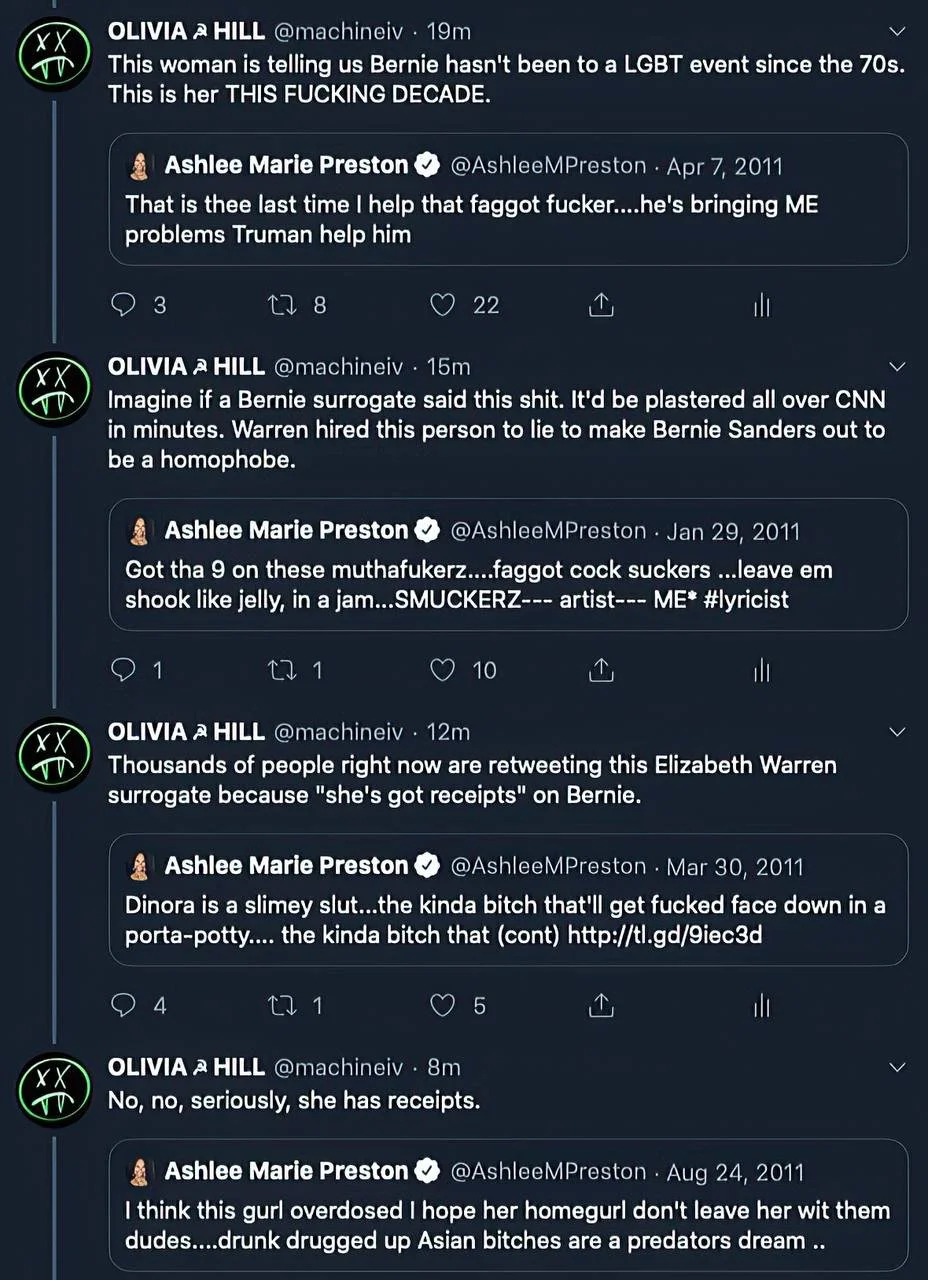
Task: Expand options chevron on the 19m tweet
Action: (x=897, y=31)
